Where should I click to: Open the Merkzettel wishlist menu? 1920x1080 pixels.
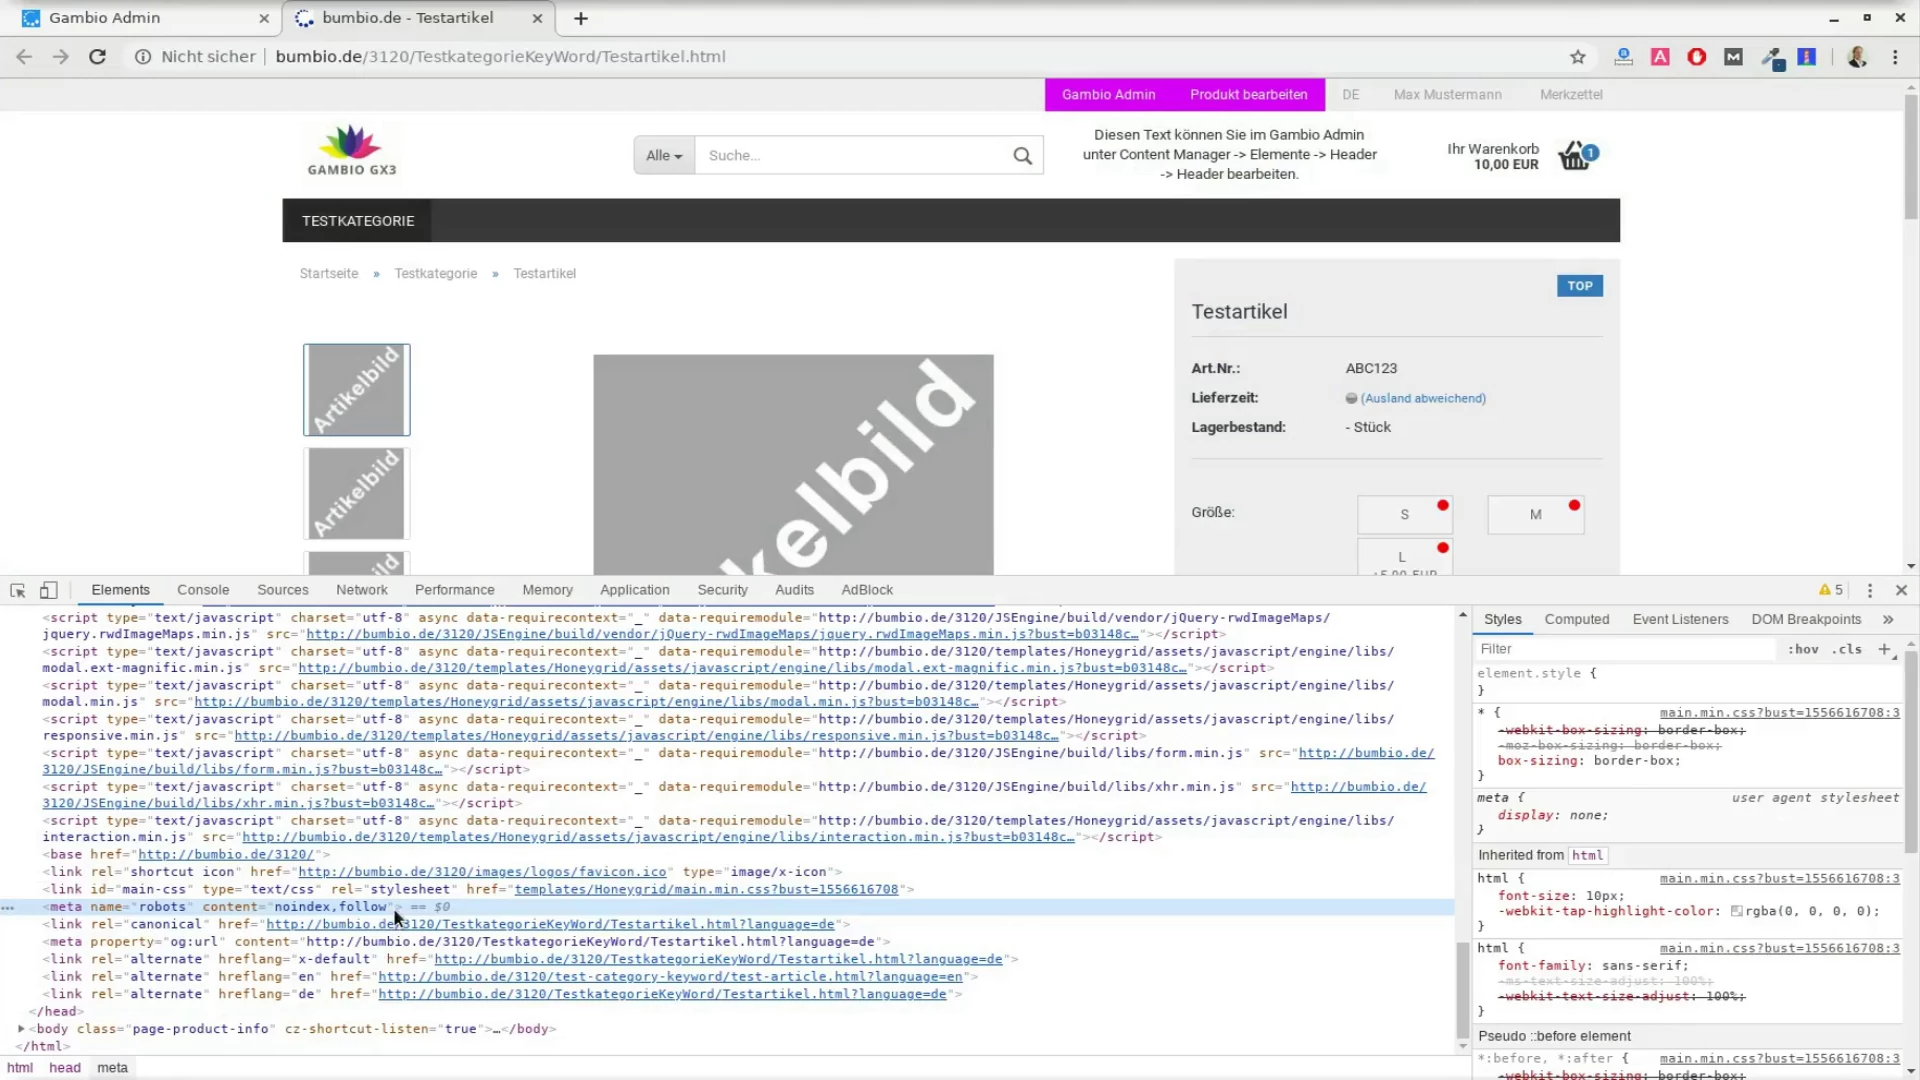click(x=1571, y=95)
